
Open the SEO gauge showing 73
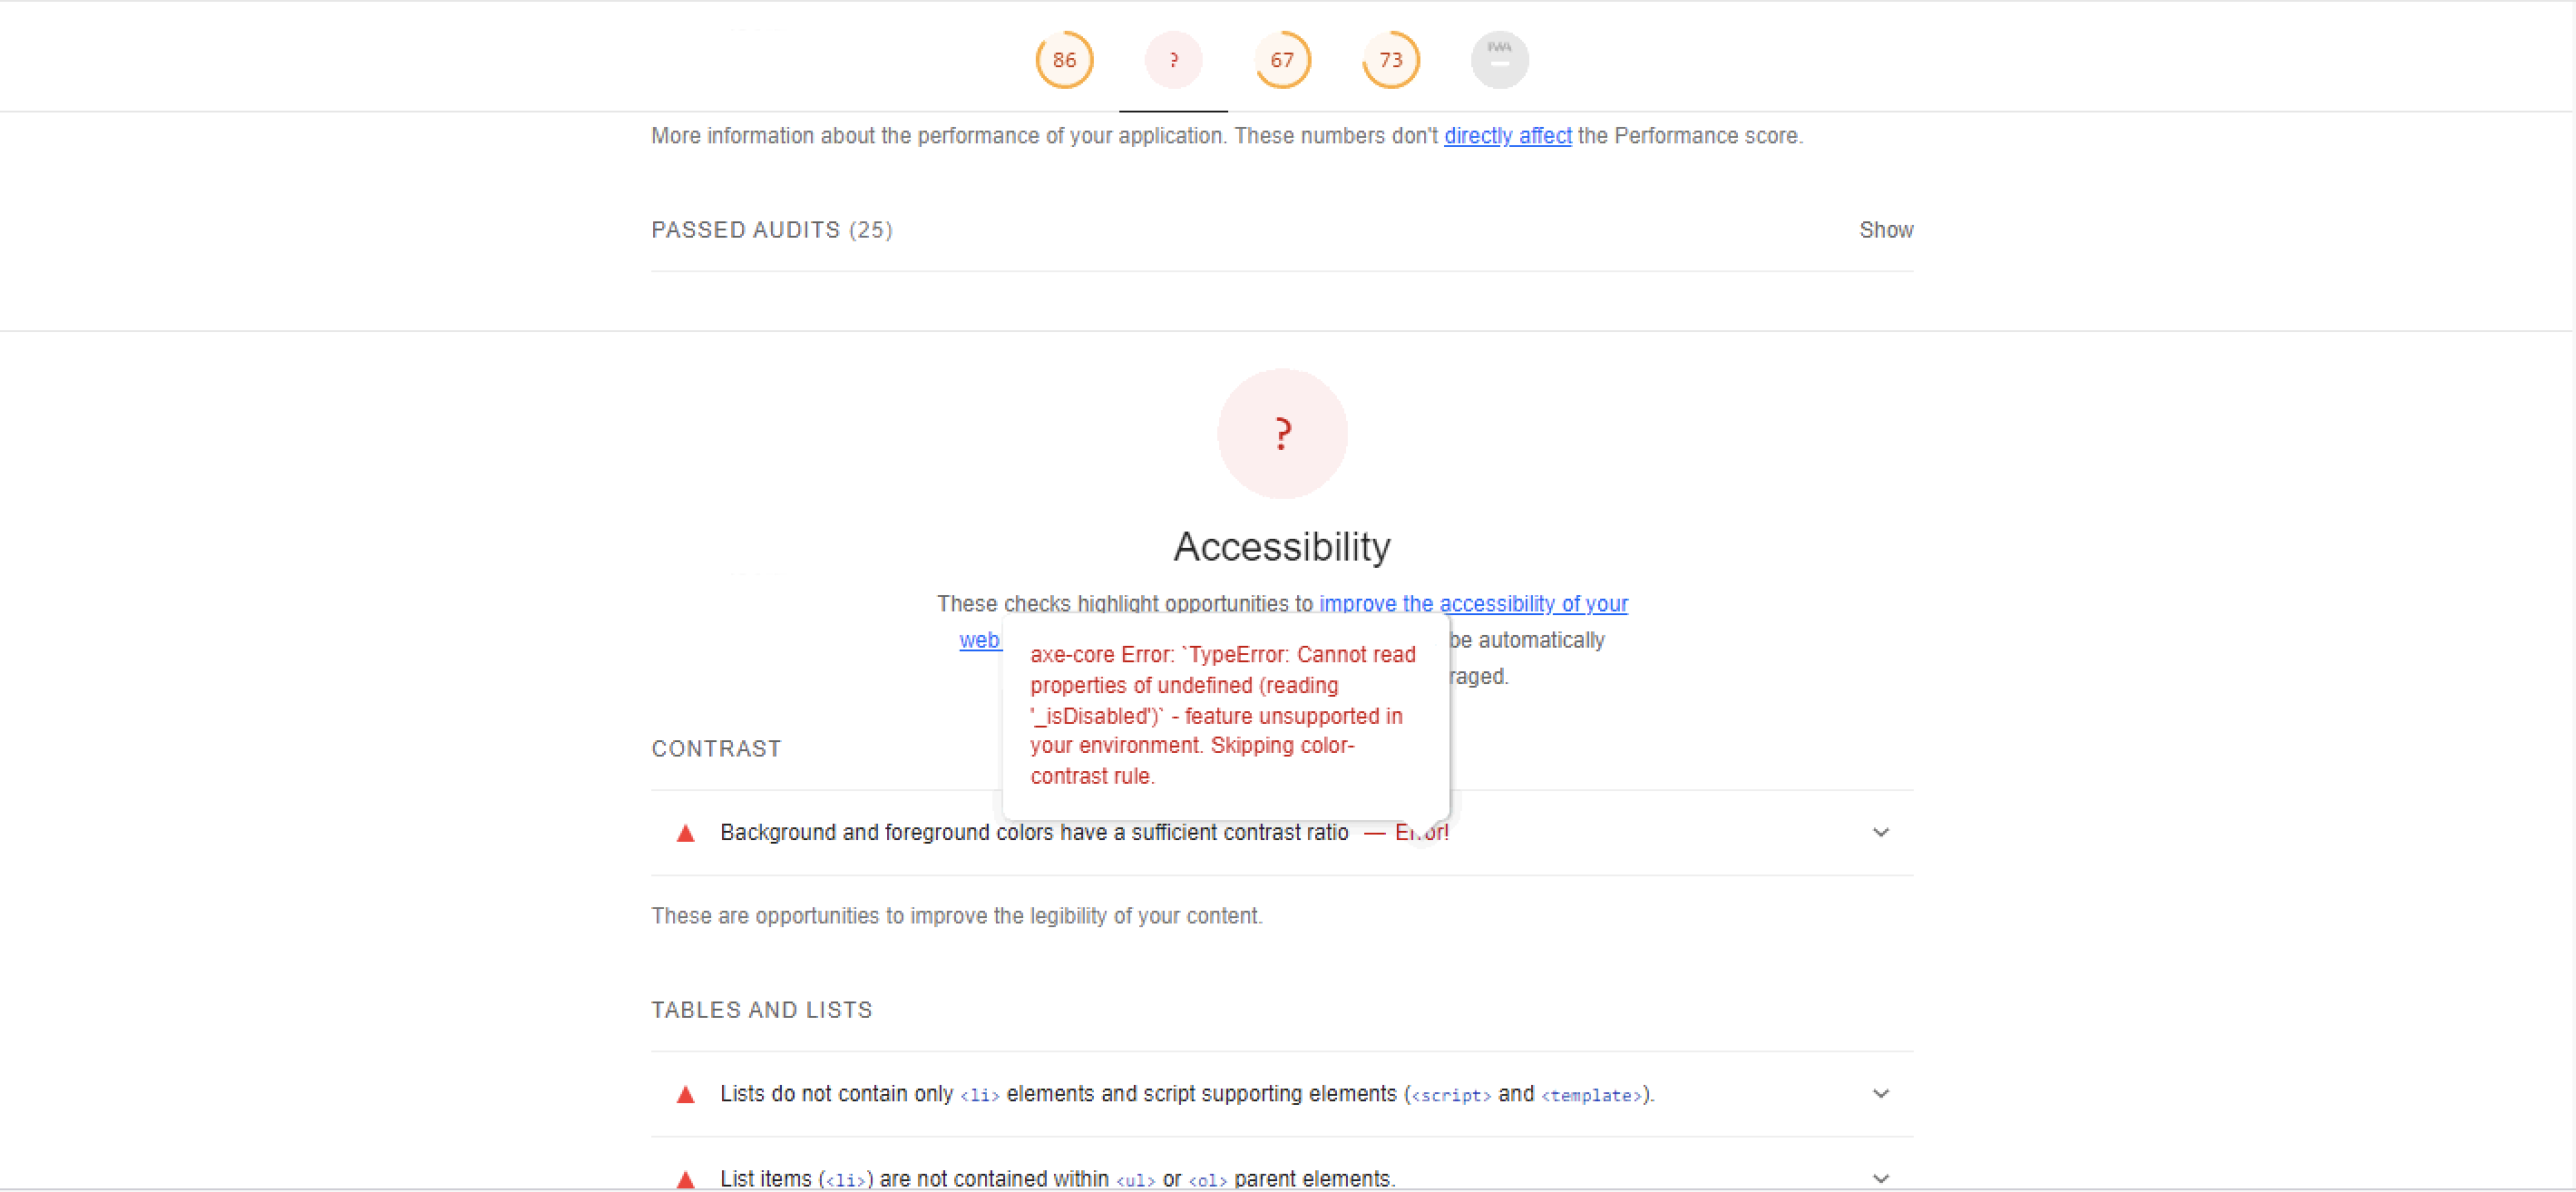pos(1390,59)
